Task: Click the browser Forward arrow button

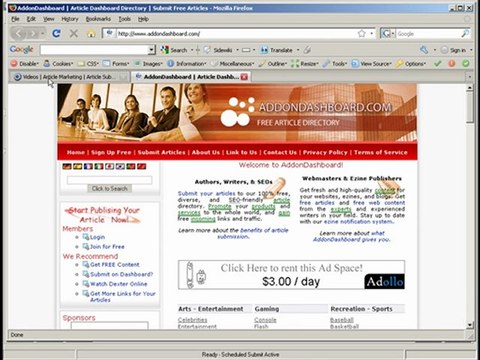Action: (33, 34)
